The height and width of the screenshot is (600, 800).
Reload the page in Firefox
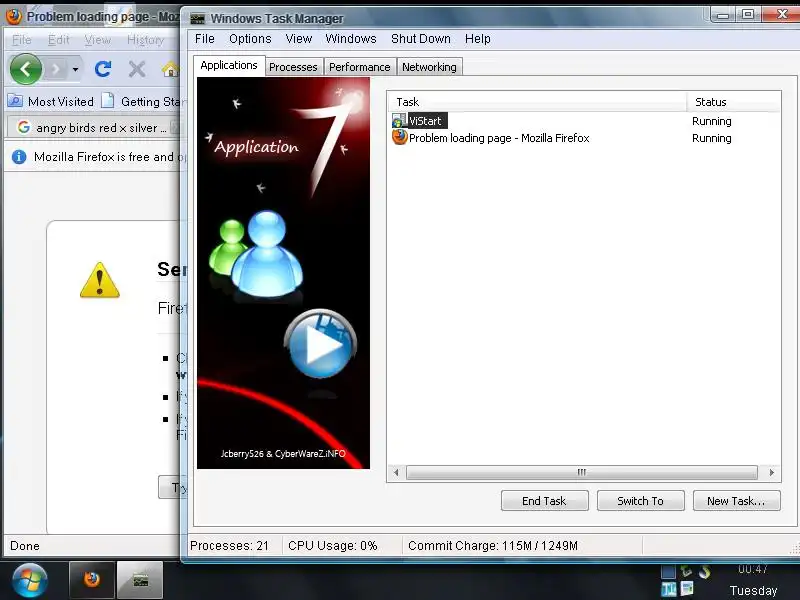pos(103,69)
